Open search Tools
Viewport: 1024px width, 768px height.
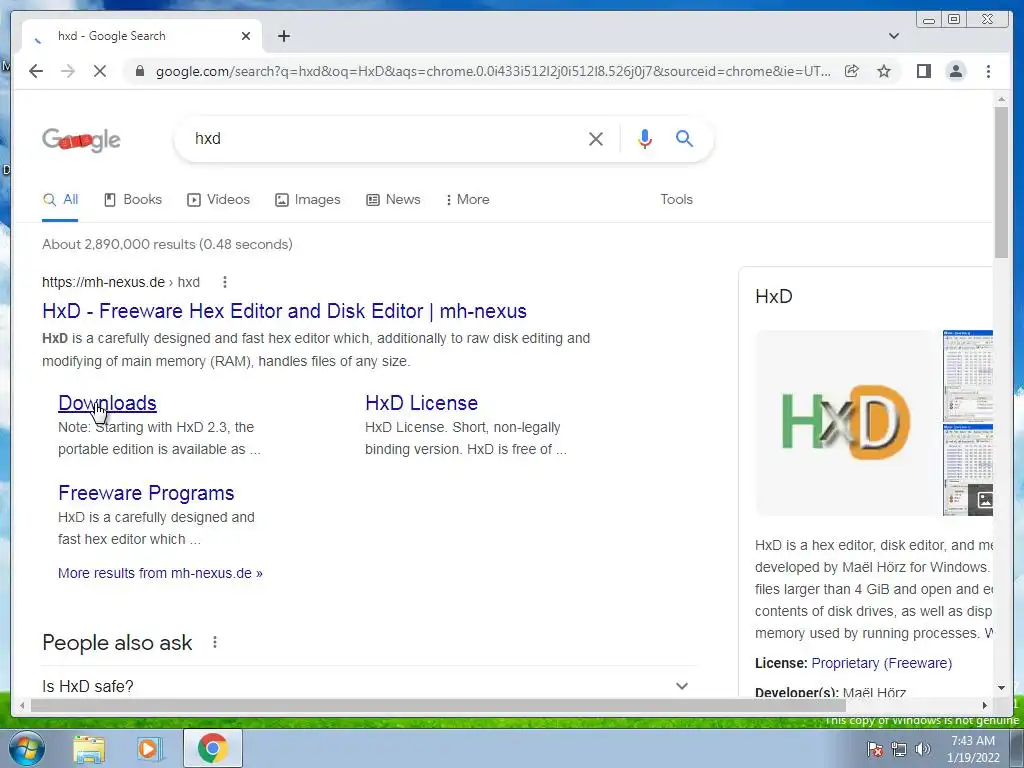tap(676, 200)
